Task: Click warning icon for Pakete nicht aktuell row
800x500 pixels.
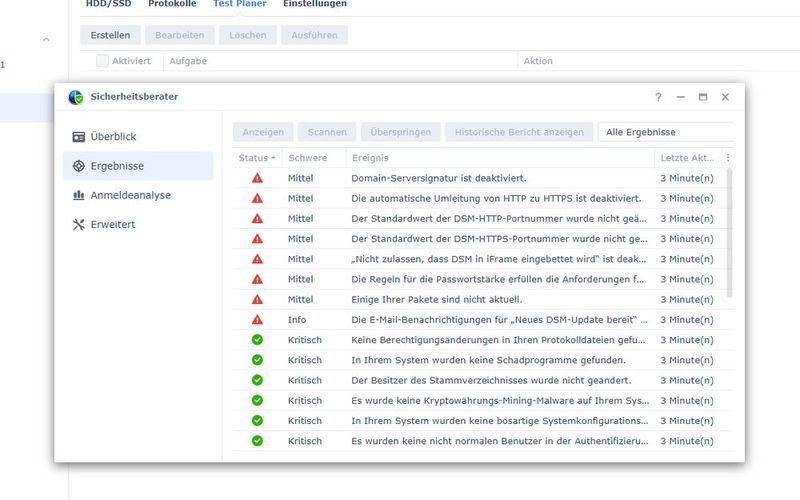Action: (257, 299)
